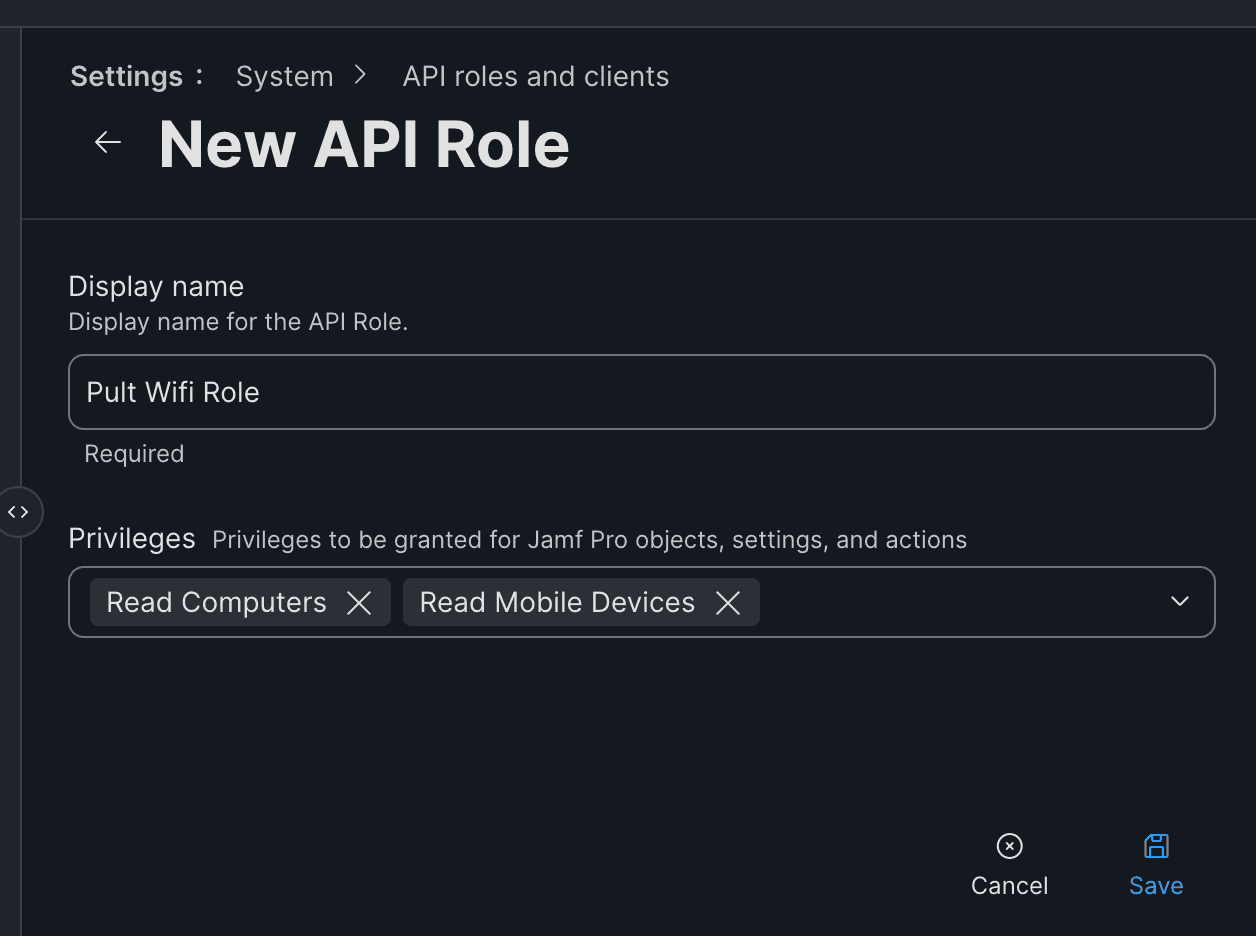Click the New API Role page title
This screenshot has height=936, width=1256.
click(x=363, y=143)
